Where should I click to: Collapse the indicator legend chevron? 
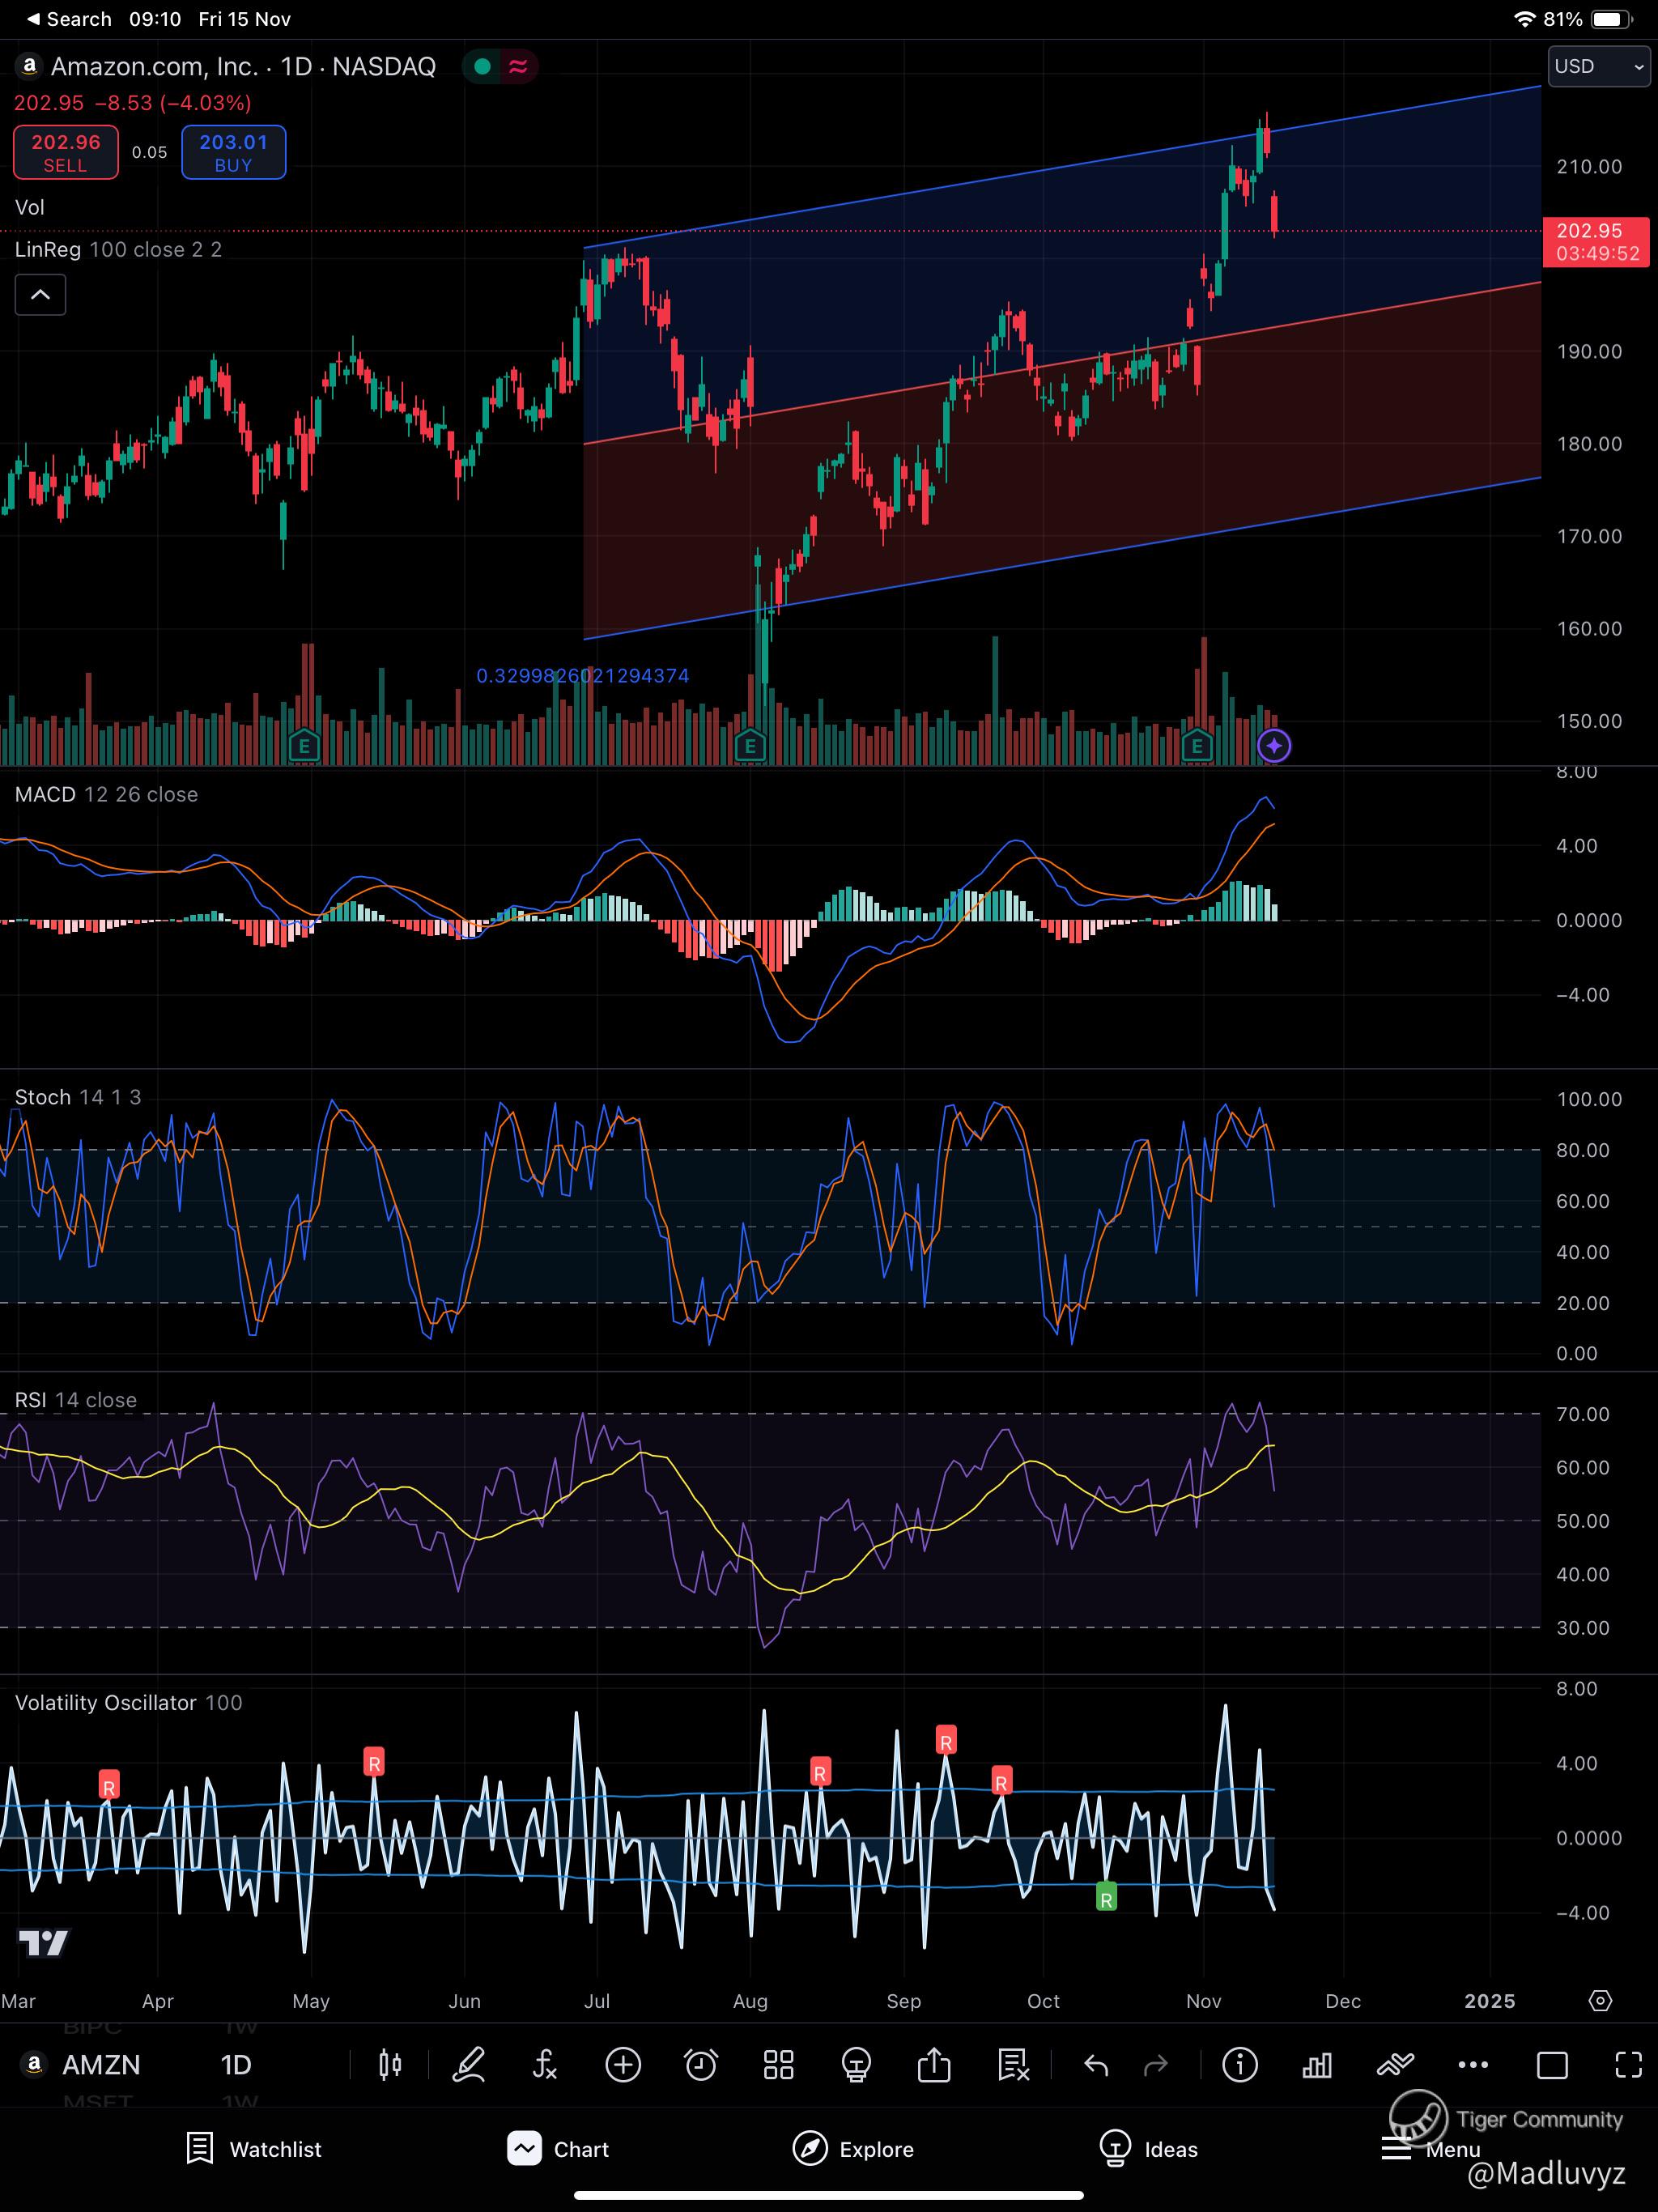[x=40, y=295]
